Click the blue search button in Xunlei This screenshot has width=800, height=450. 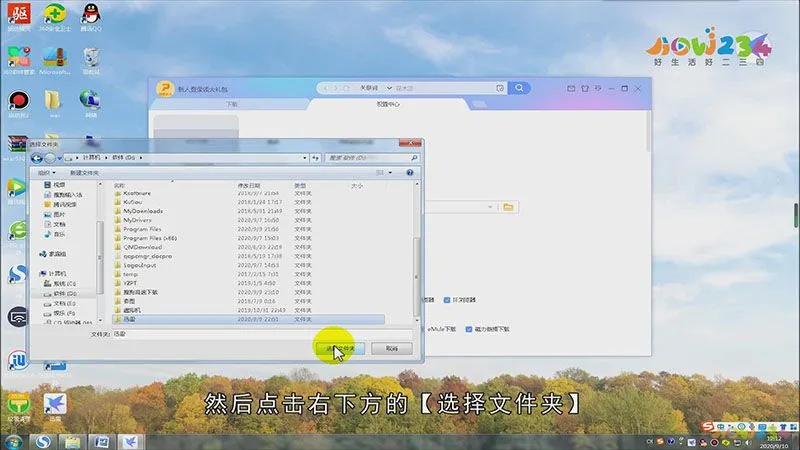(519, 88)
